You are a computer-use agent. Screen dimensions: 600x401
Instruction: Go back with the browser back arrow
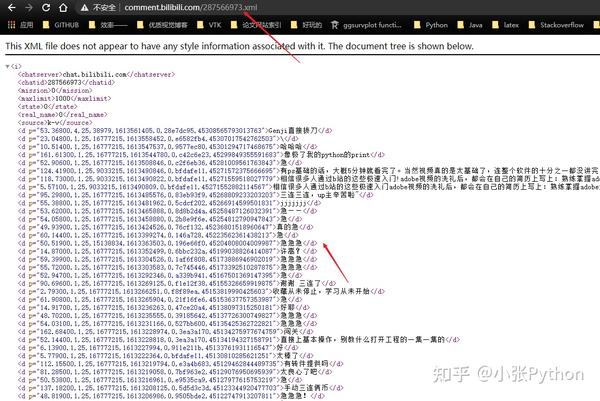(11, 7)
